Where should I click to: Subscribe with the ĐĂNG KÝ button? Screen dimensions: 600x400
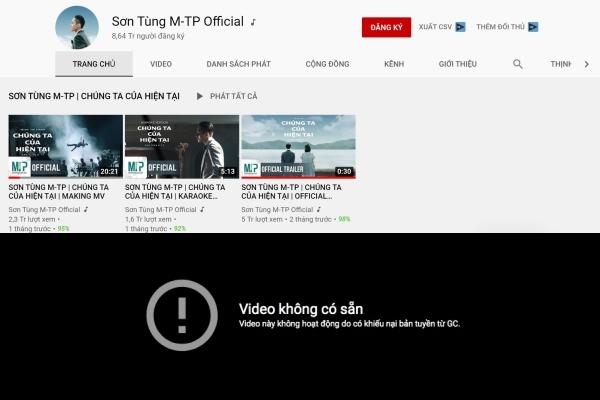pyautogui.click(x=386, y=27)
